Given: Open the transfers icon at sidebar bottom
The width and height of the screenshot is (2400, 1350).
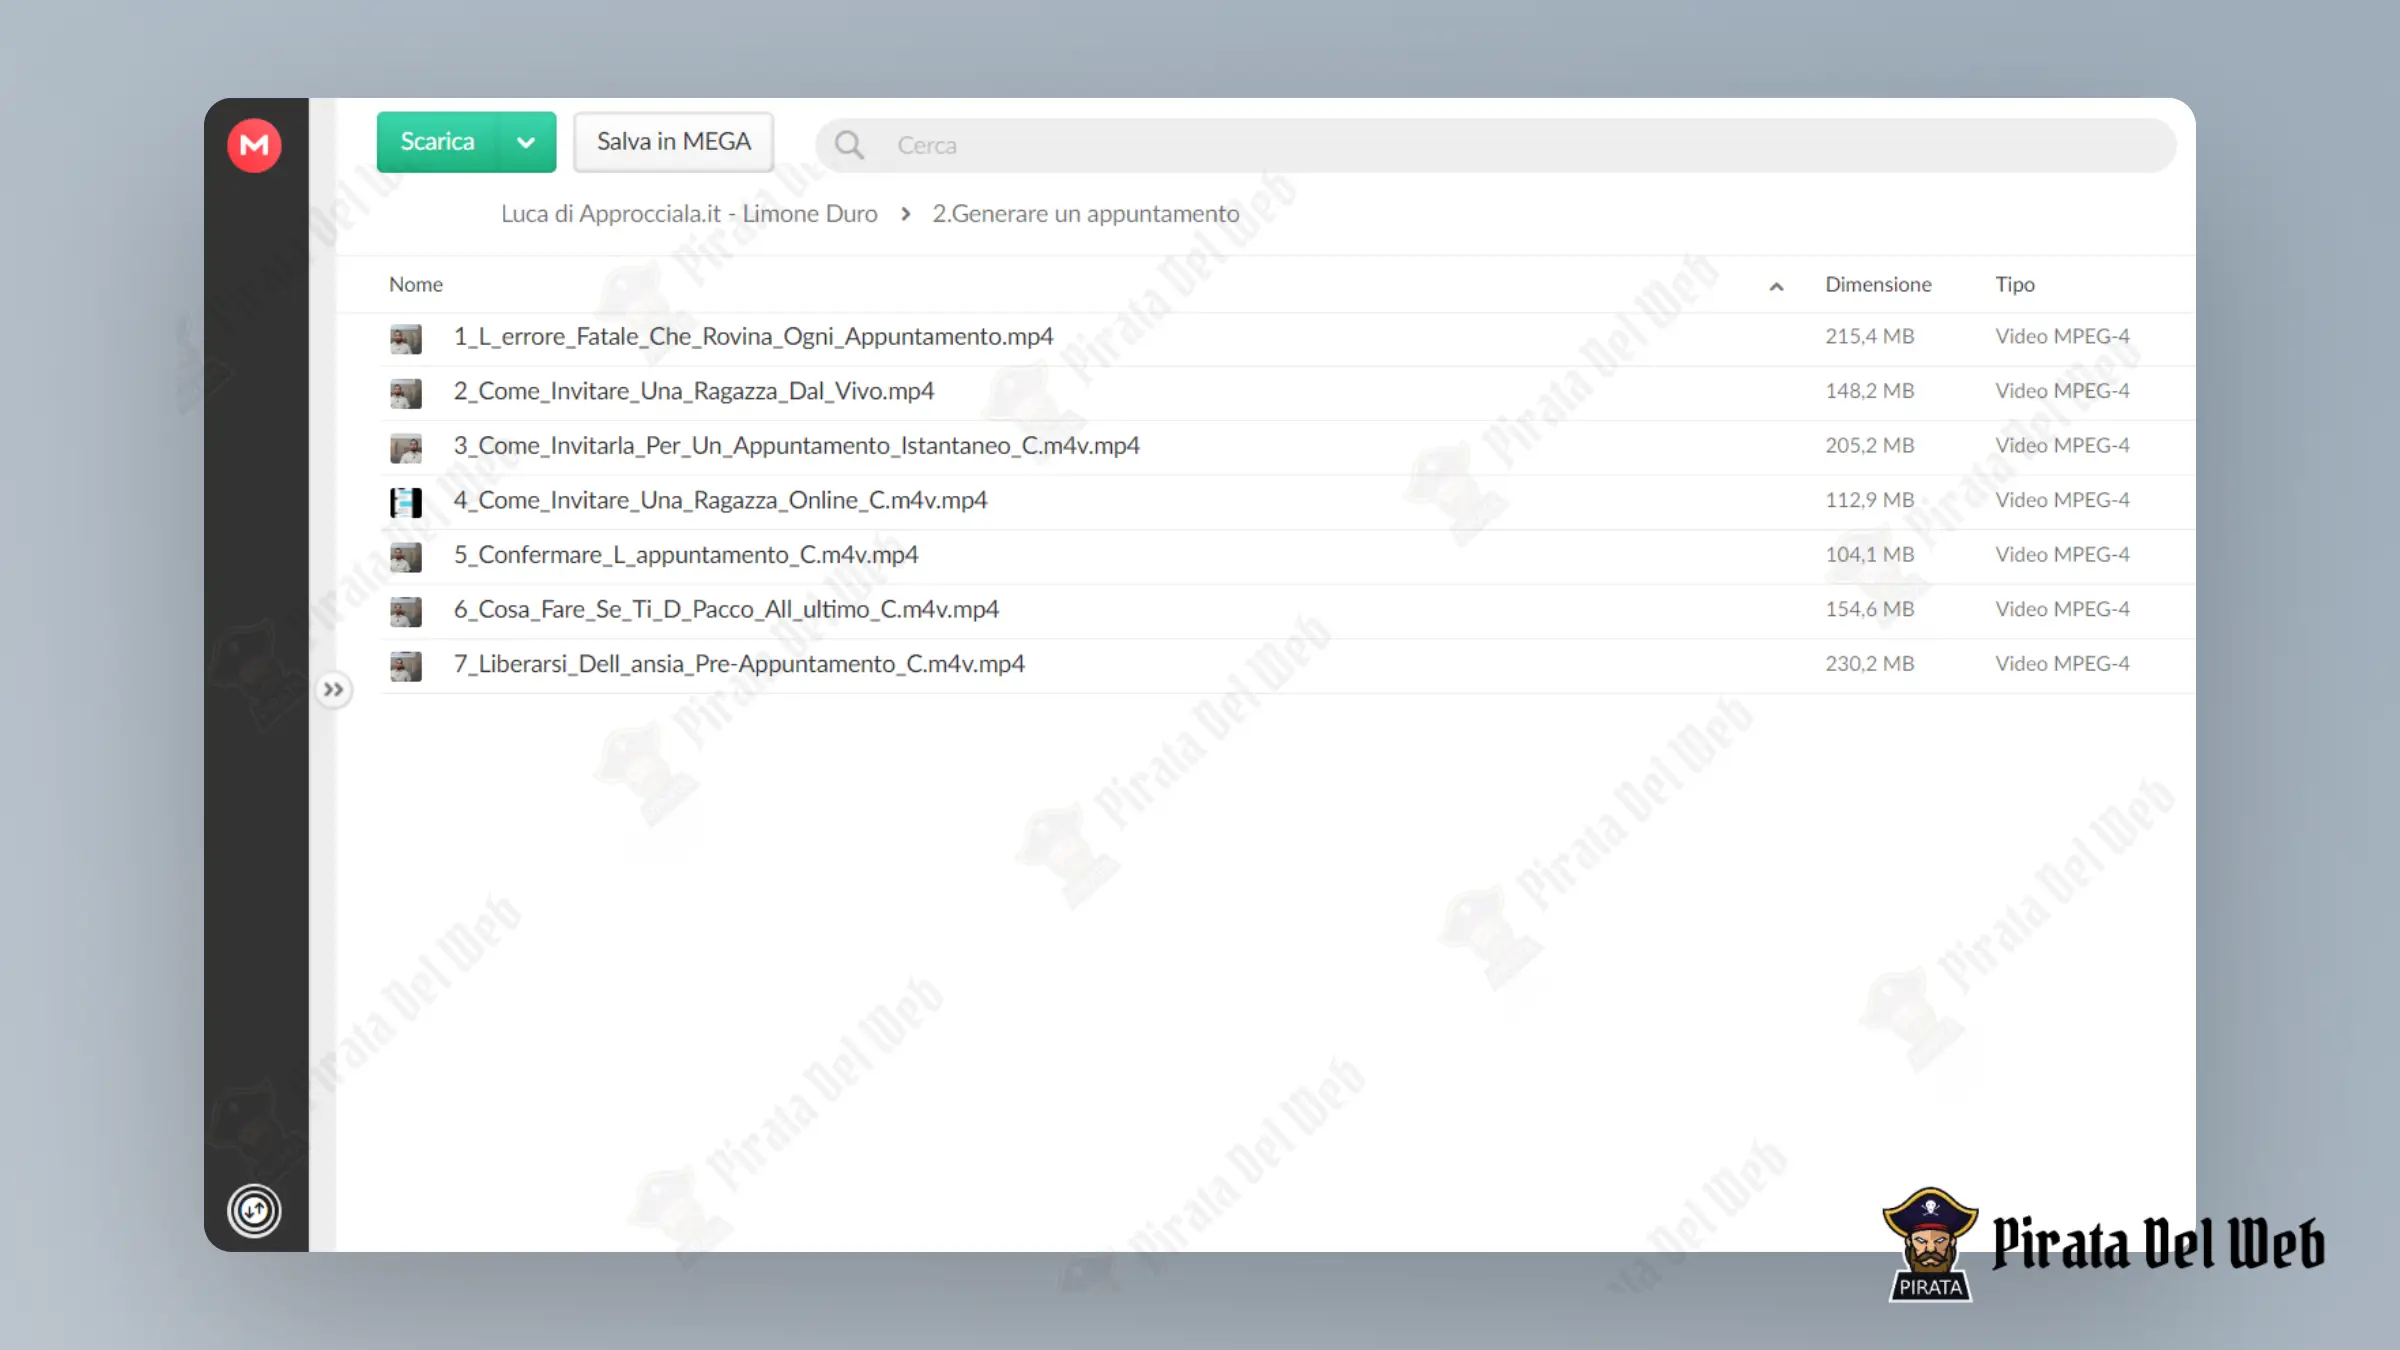Looking at the screenshot, I should coord(254,1211).
